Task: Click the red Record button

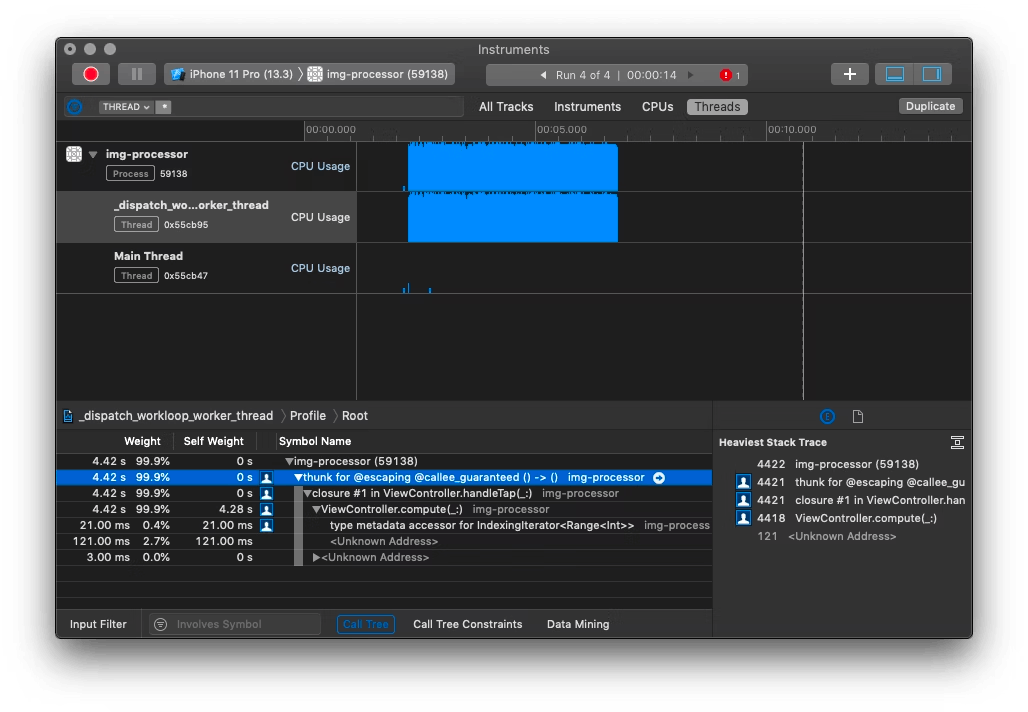Action: [x=90, y=74]
